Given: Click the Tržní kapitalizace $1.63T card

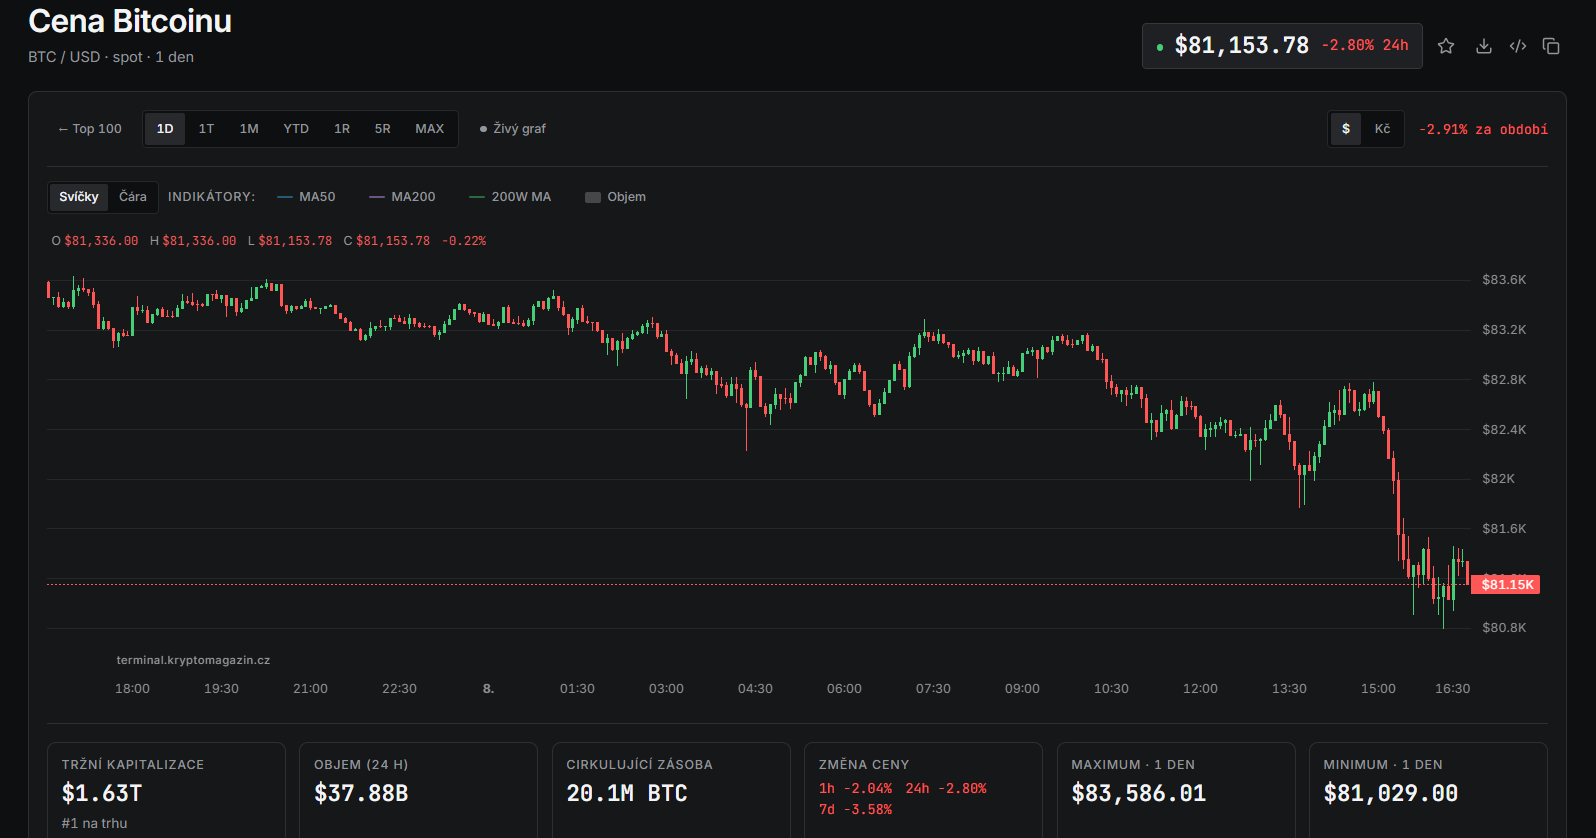Looking at the screenshot, I should 166,790.
